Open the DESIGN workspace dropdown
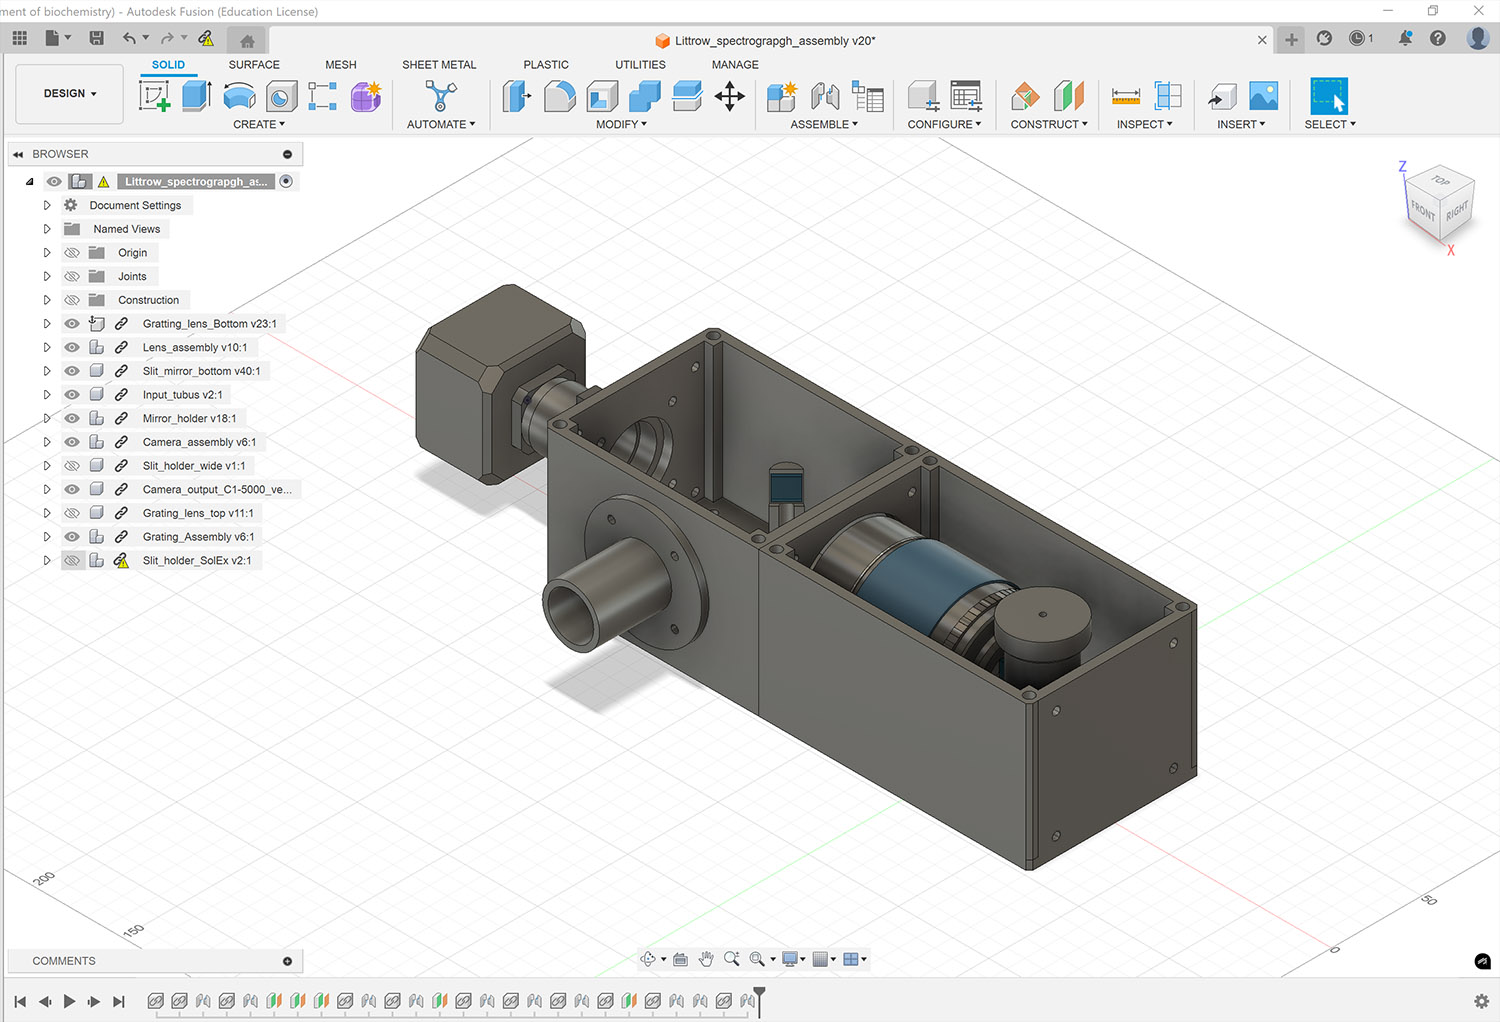This screenshot has width=1500, height=1022. 70,94
